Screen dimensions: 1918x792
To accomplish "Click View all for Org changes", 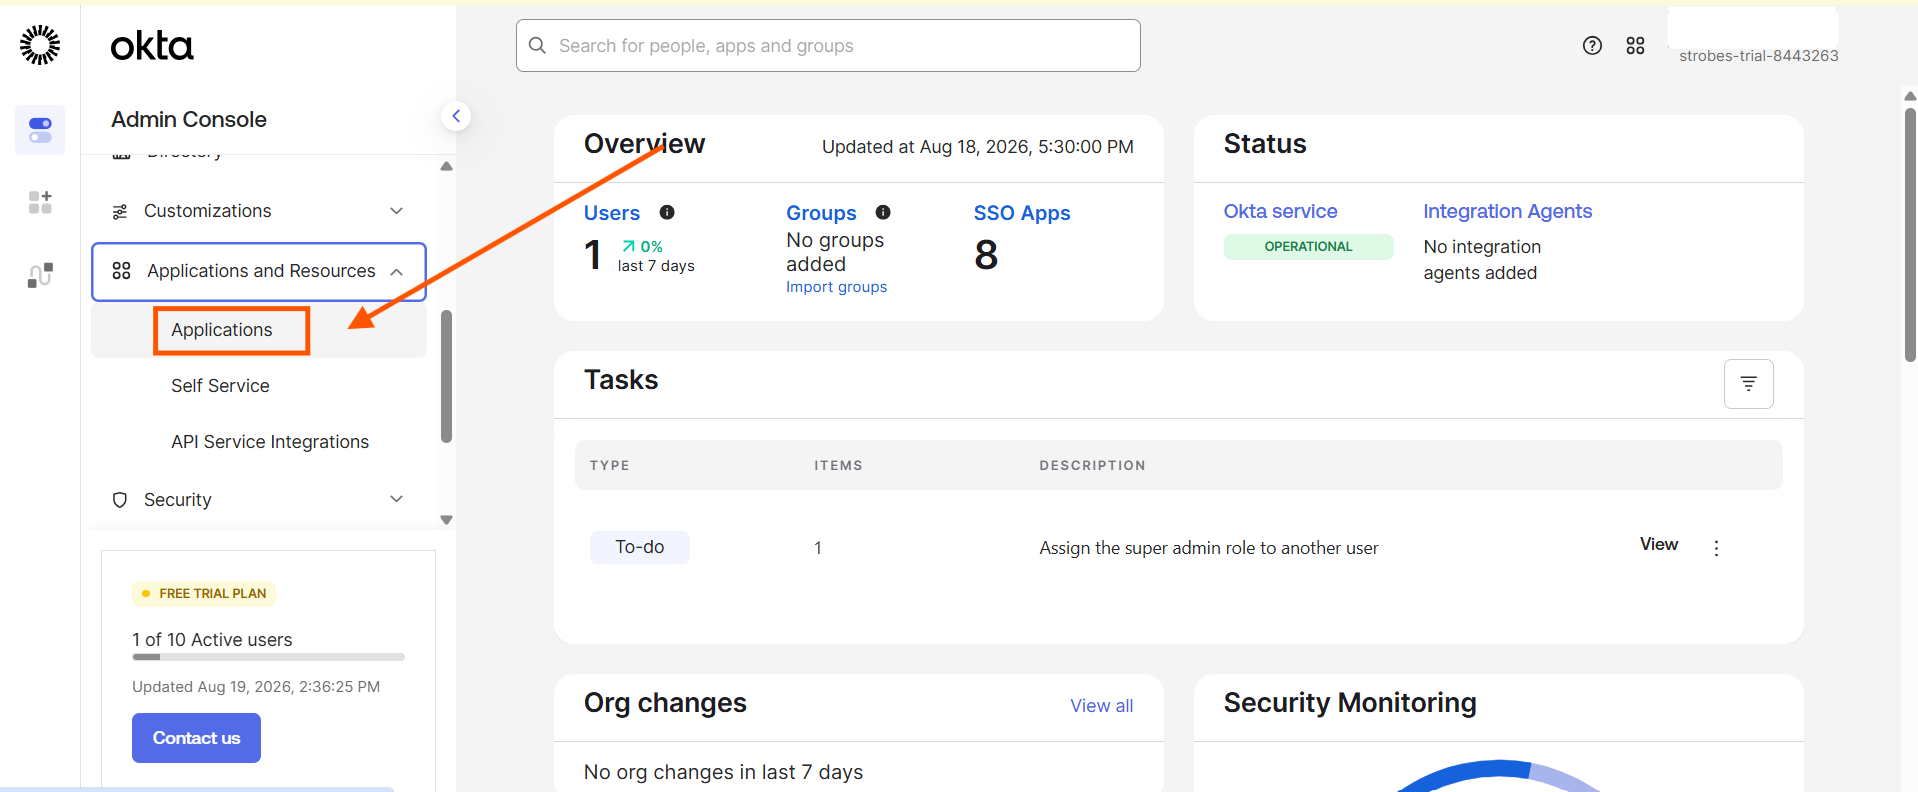I will pyautogui.click(x=1101, y=706).
